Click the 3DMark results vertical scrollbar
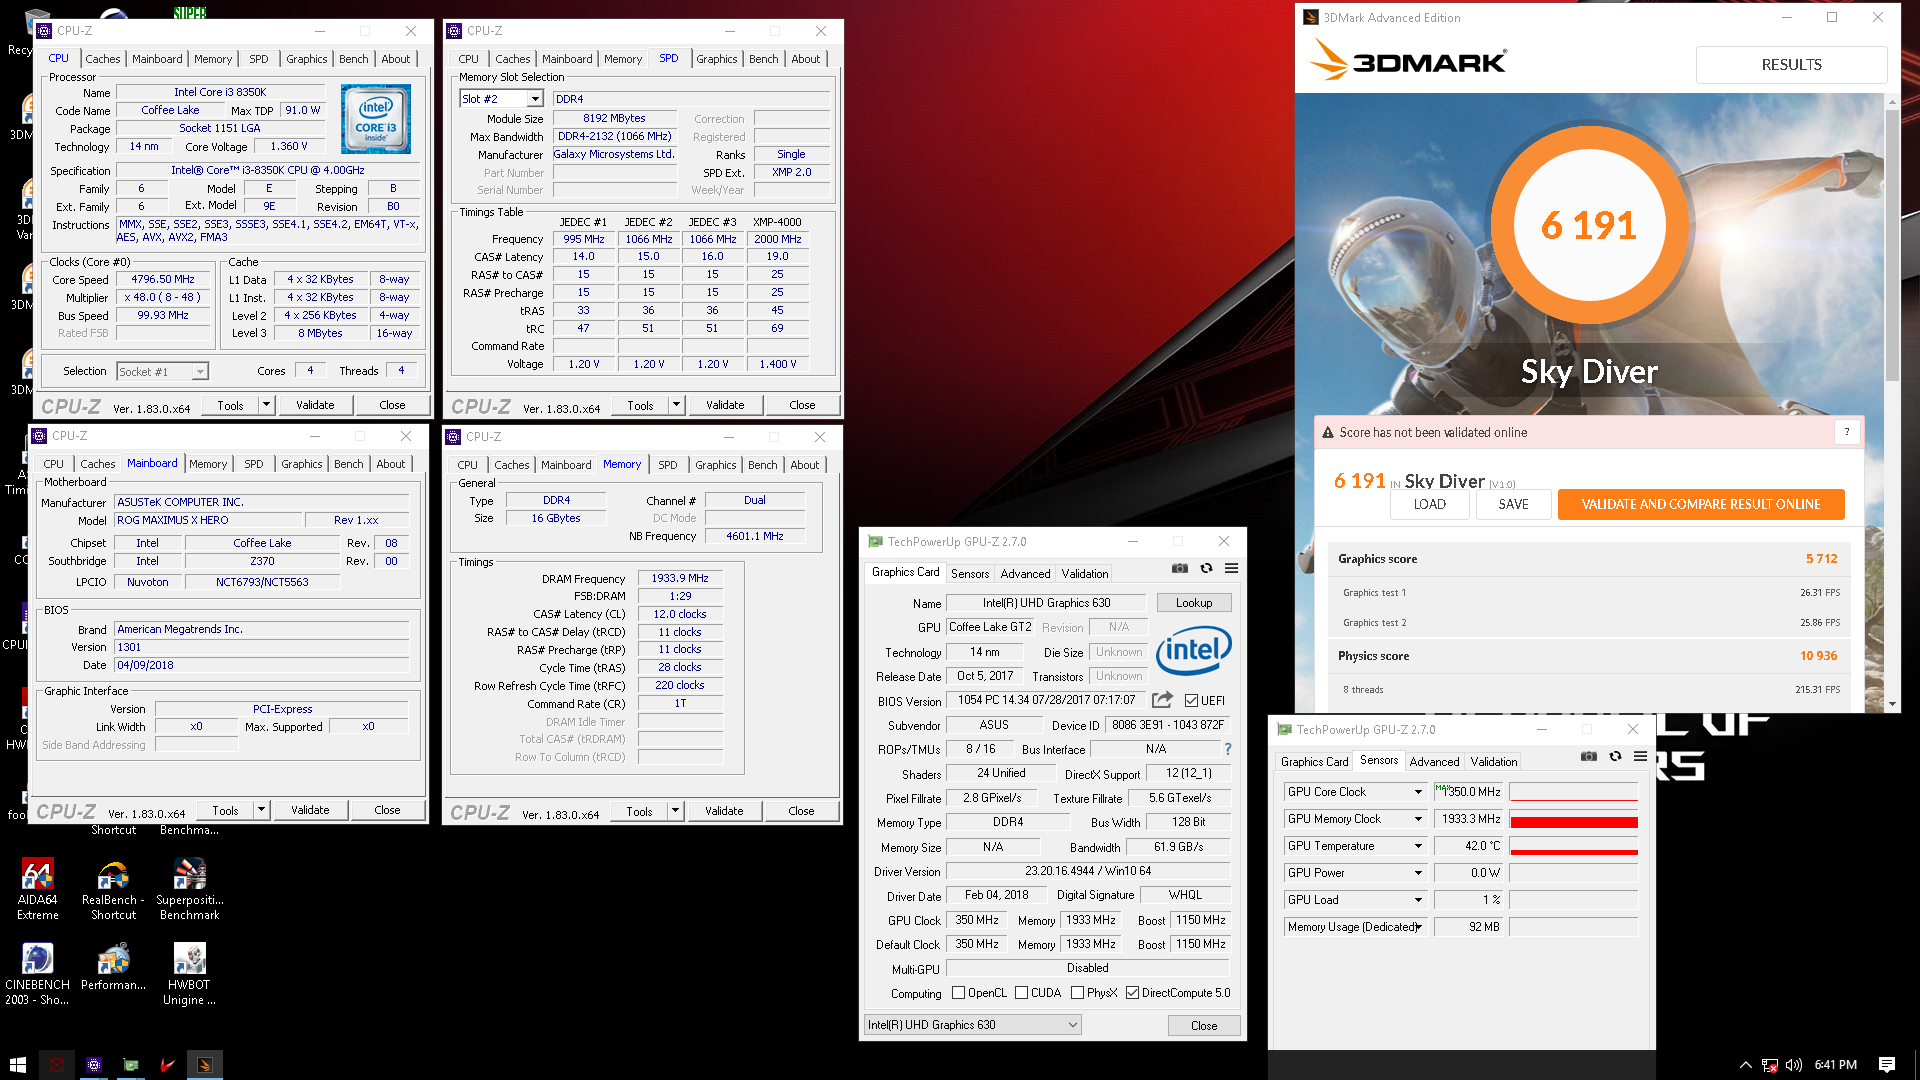 point(1892,245)
